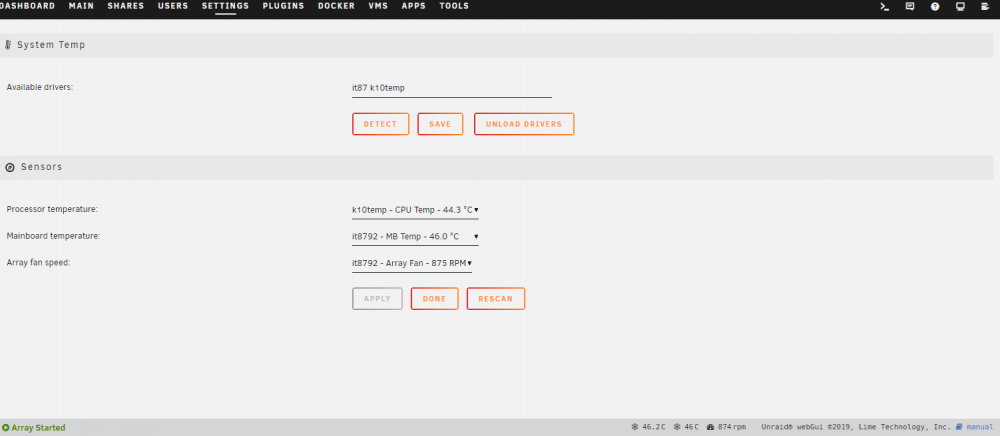Open the Apps menu
This screenshot has width=1000, height=436.
413,6
